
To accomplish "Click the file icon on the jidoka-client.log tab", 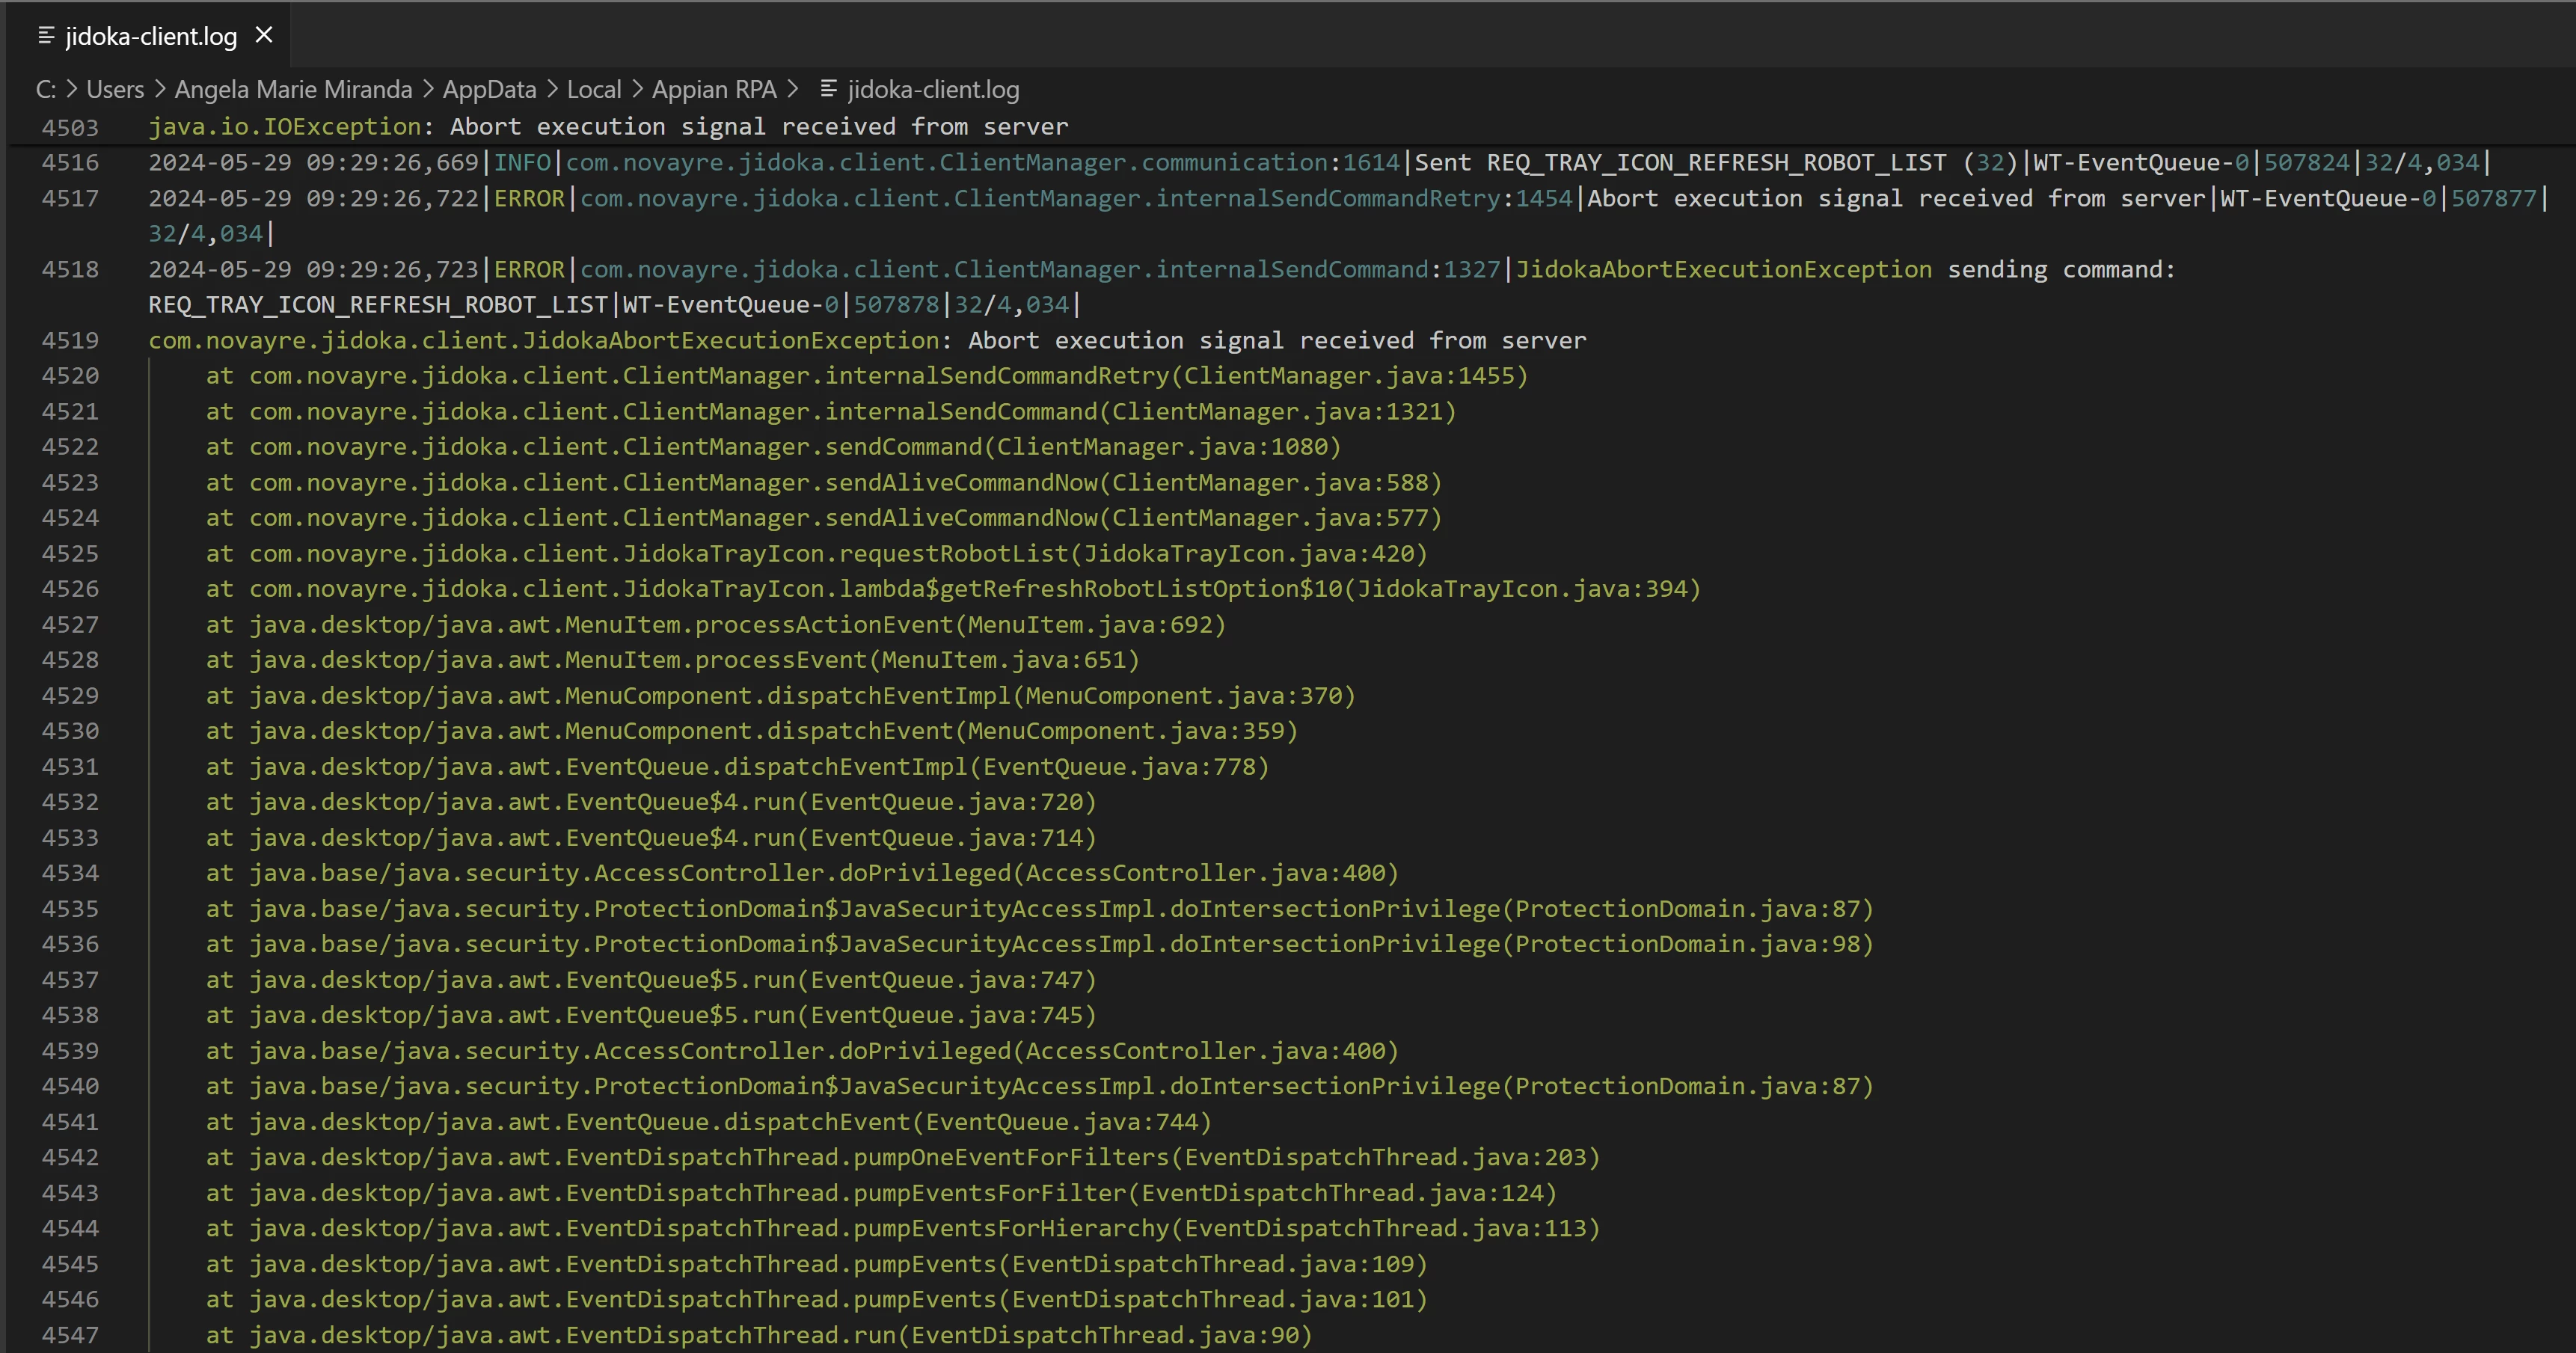I will (x=46, y=36).
